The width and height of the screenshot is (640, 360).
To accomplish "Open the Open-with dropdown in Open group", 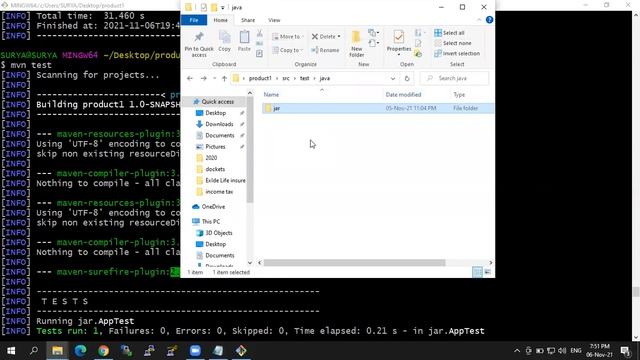I will [420, 33].
